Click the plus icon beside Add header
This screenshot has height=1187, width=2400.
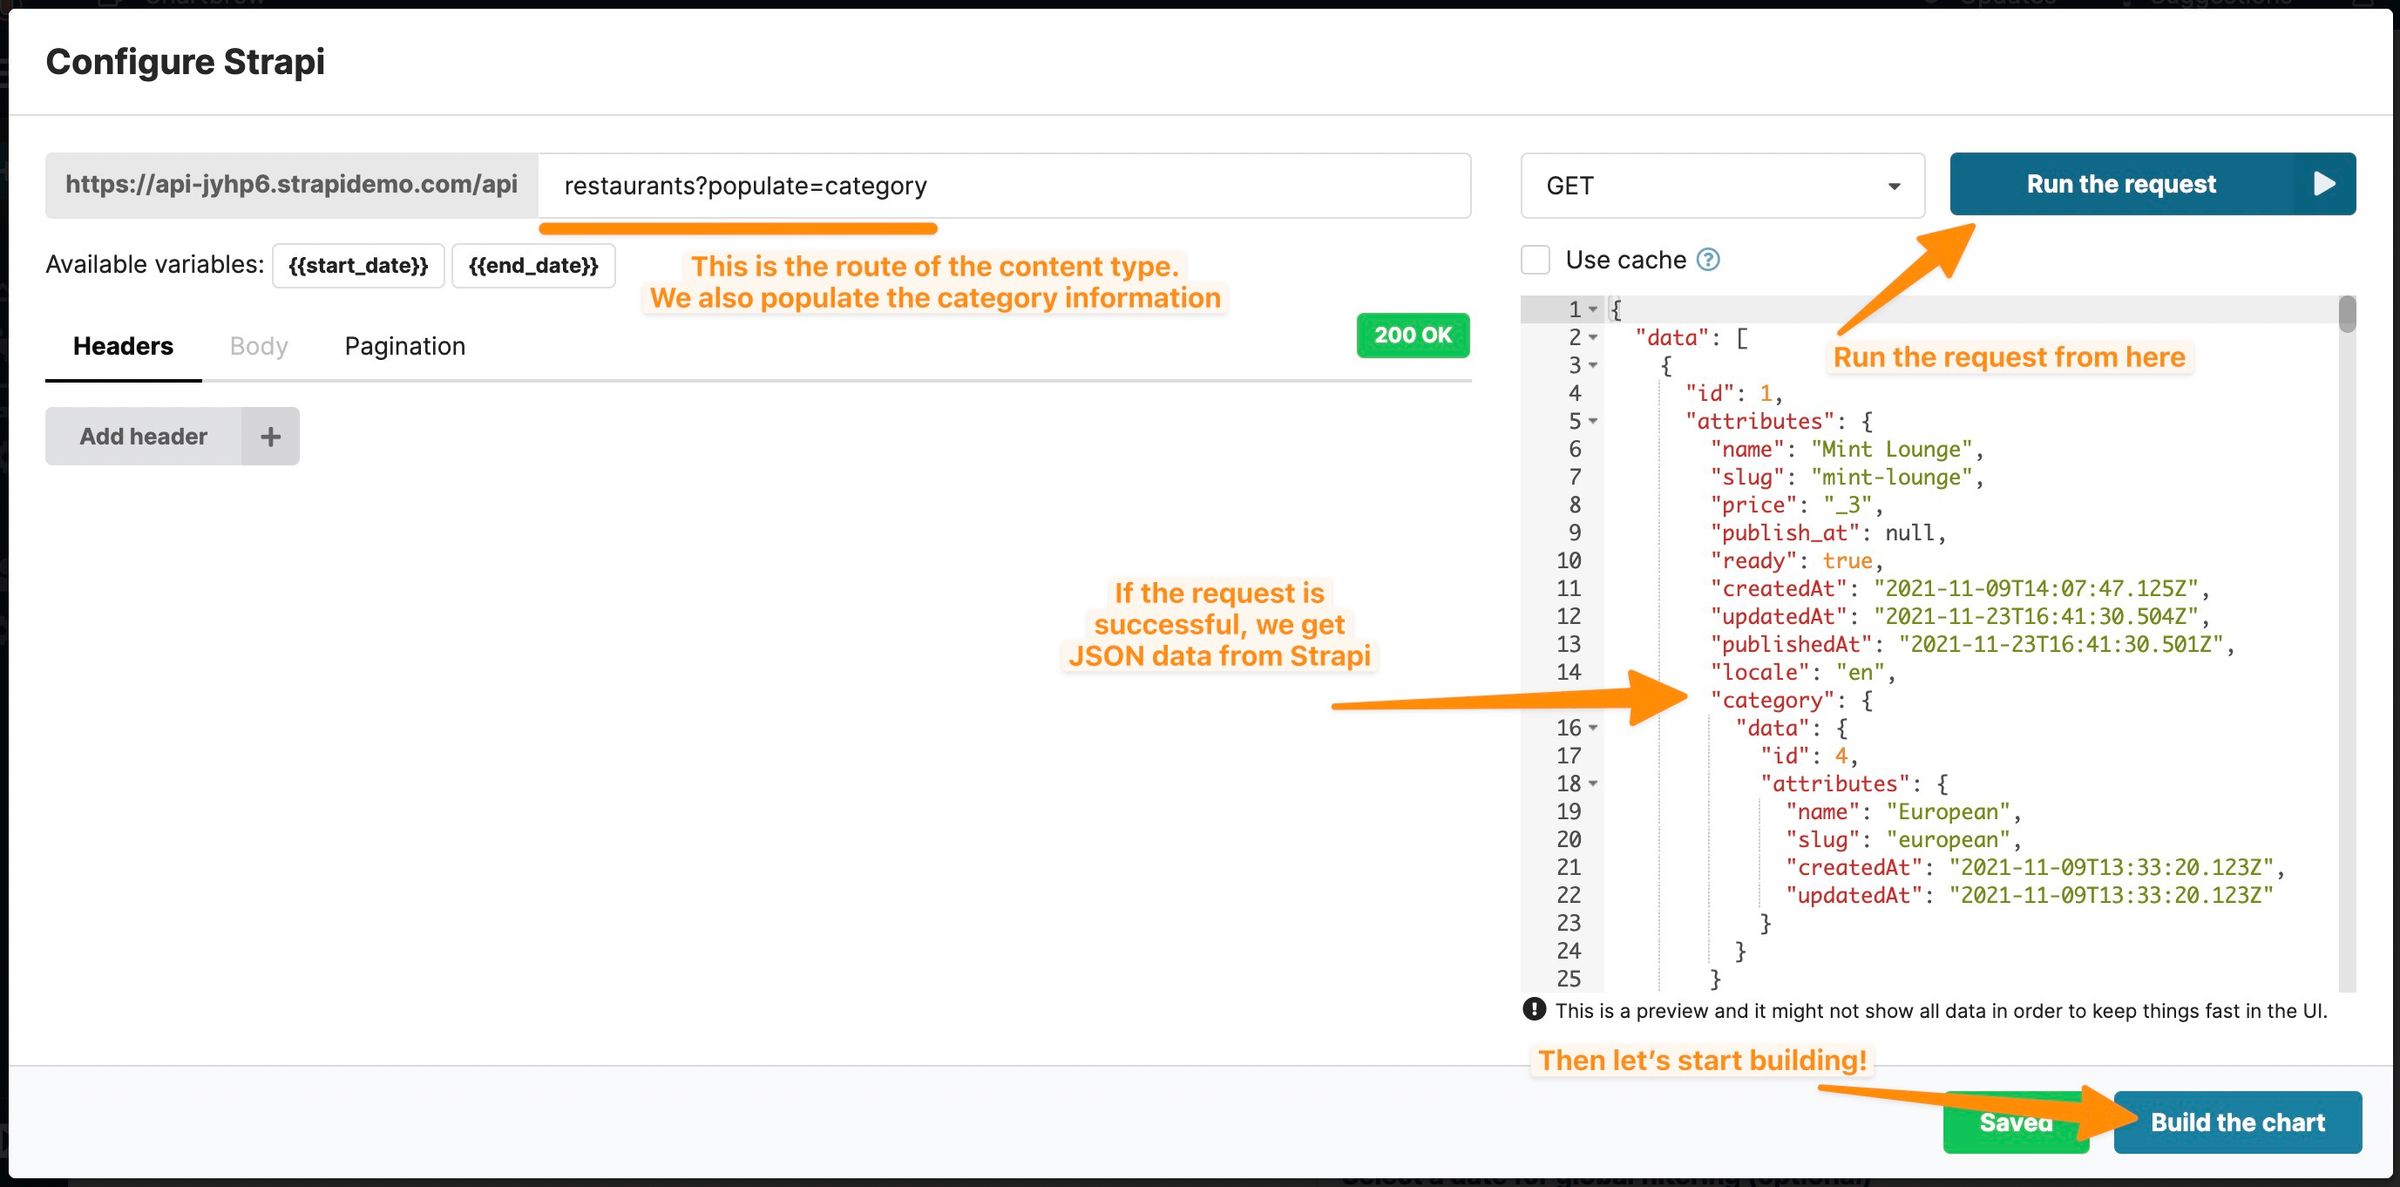click(x=269, y=435)
